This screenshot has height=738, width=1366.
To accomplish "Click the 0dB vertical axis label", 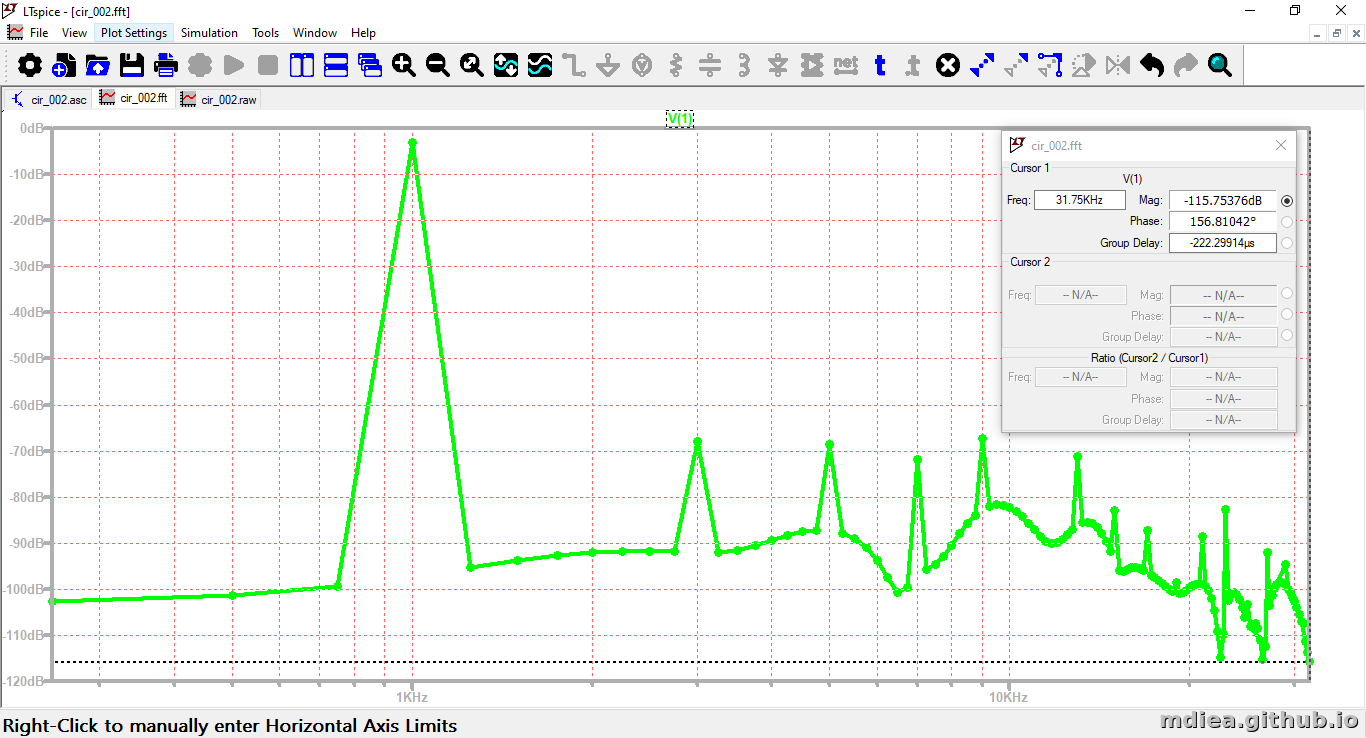I will point(32,129).
